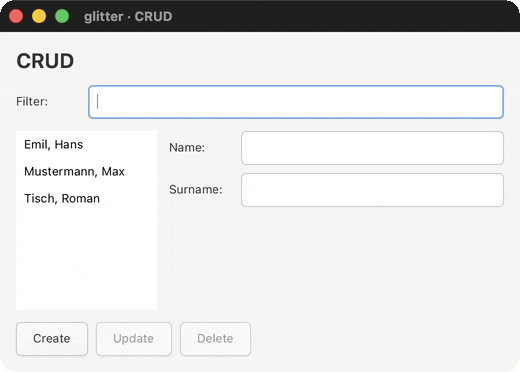Click into the Name input field
520x372 pixels.
tap(372, 148)
